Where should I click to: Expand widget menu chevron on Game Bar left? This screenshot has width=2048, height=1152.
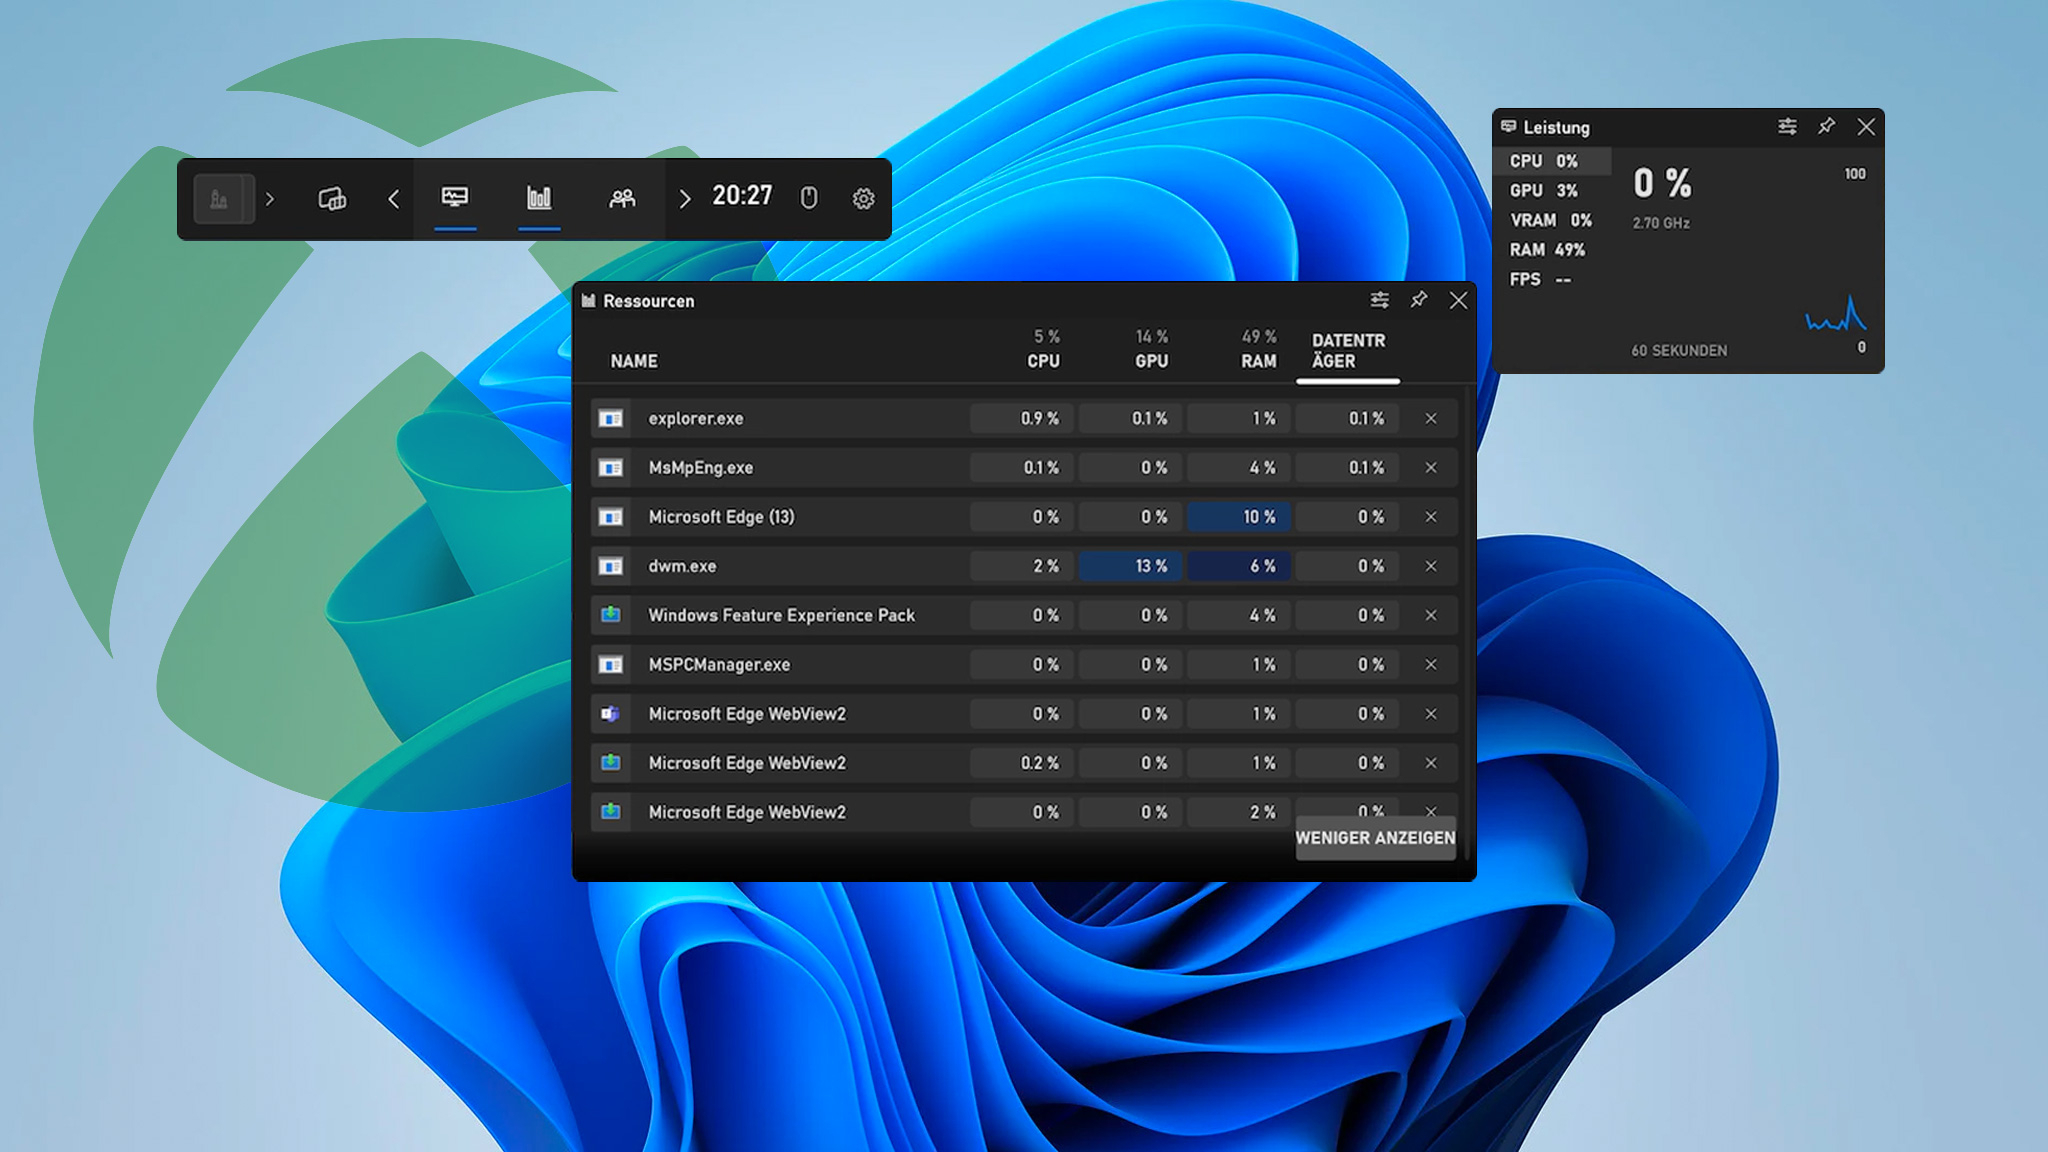click(270, 198)
